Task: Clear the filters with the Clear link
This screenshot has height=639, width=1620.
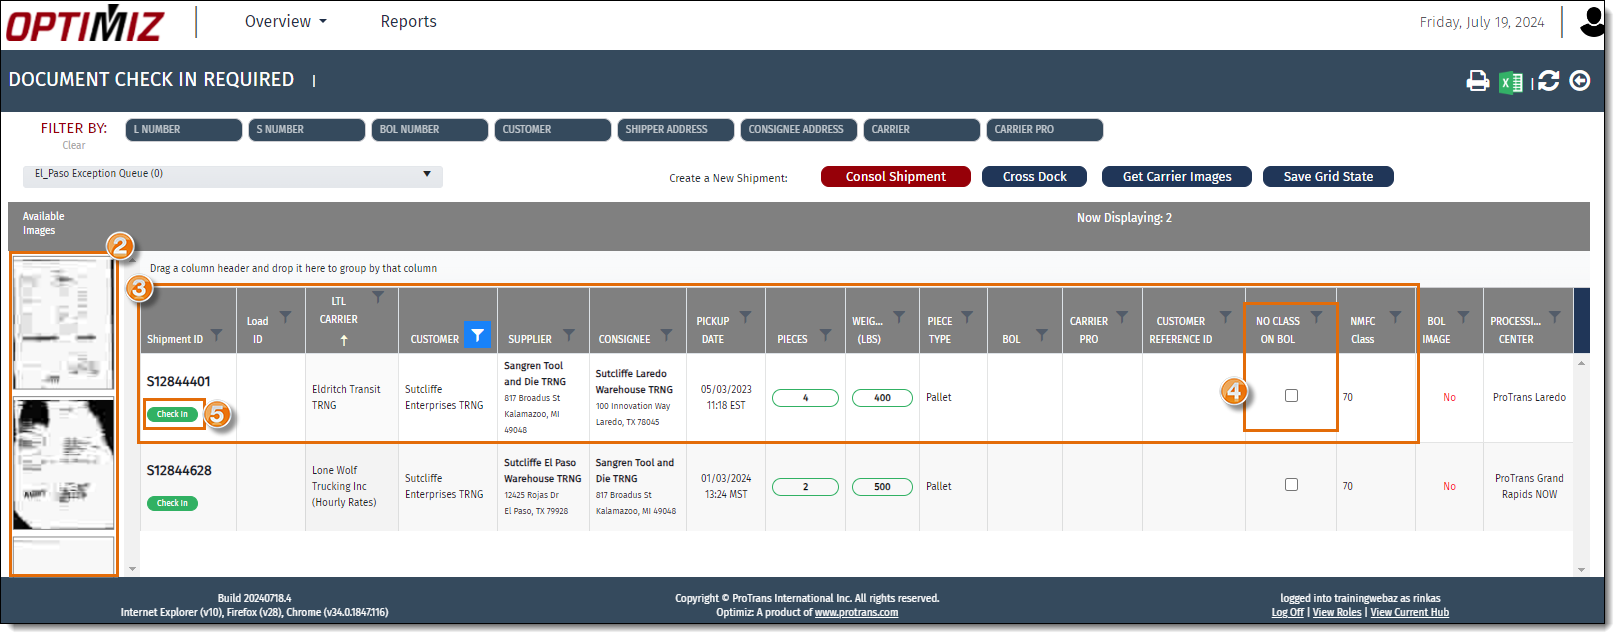Action: [74, 146]
